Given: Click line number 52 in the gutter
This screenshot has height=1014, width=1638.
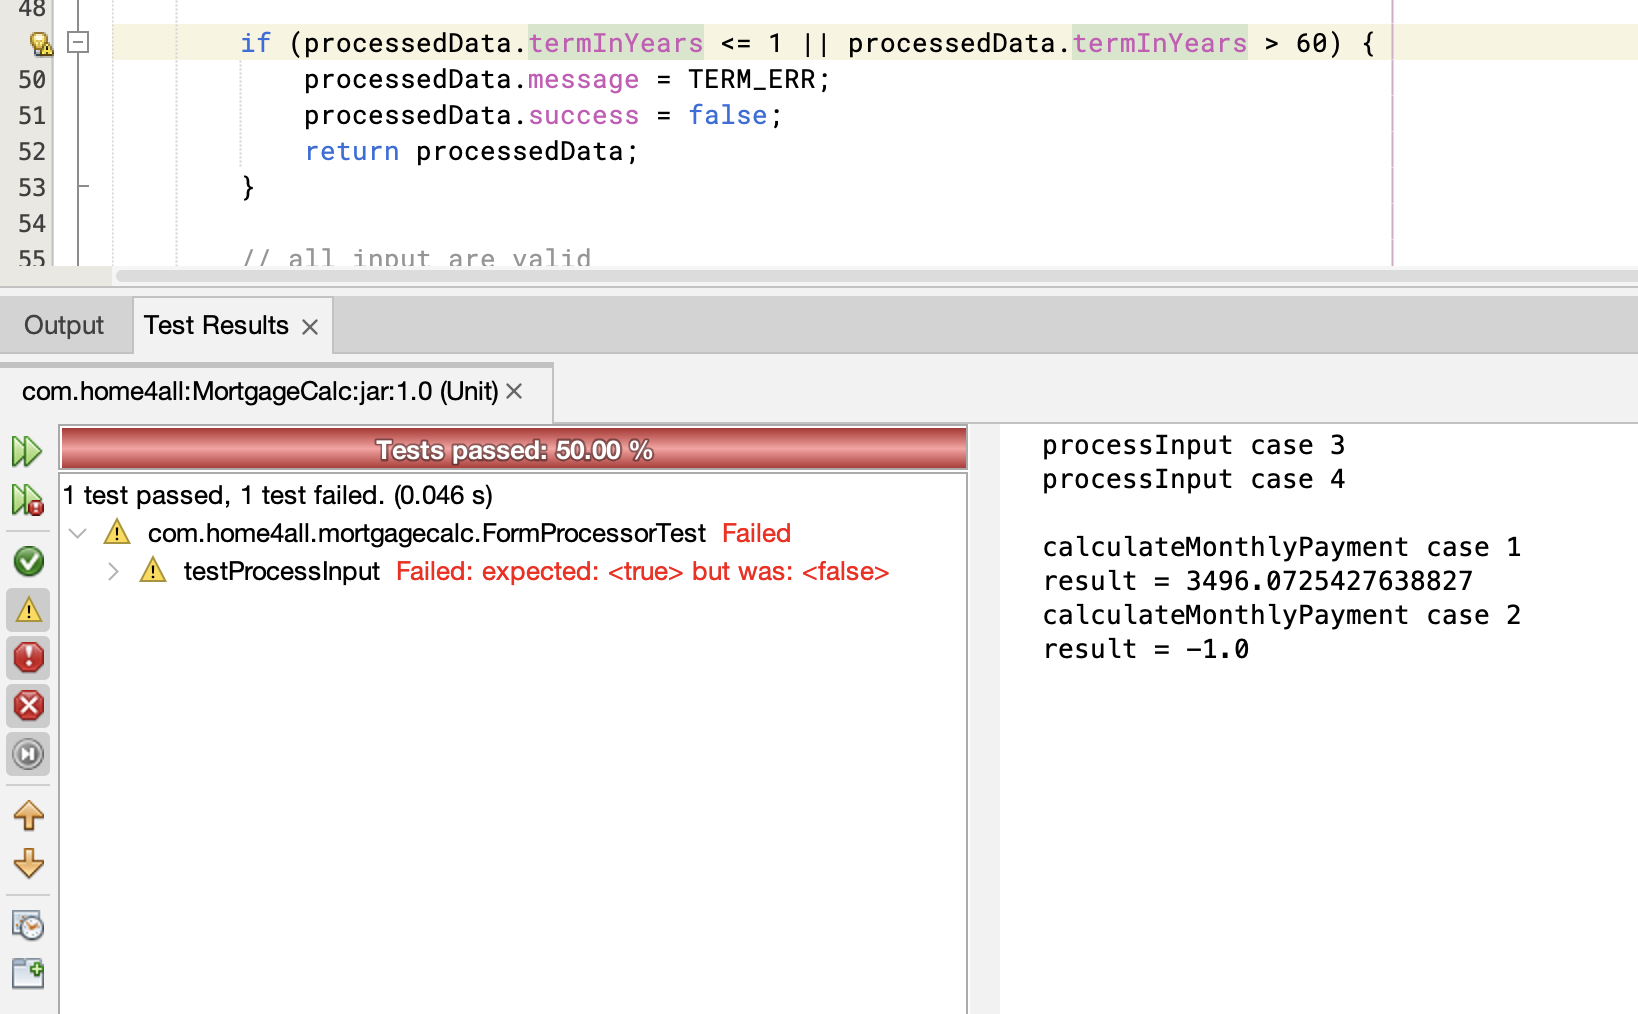Looking at the screenshot, I should point(32,151).
